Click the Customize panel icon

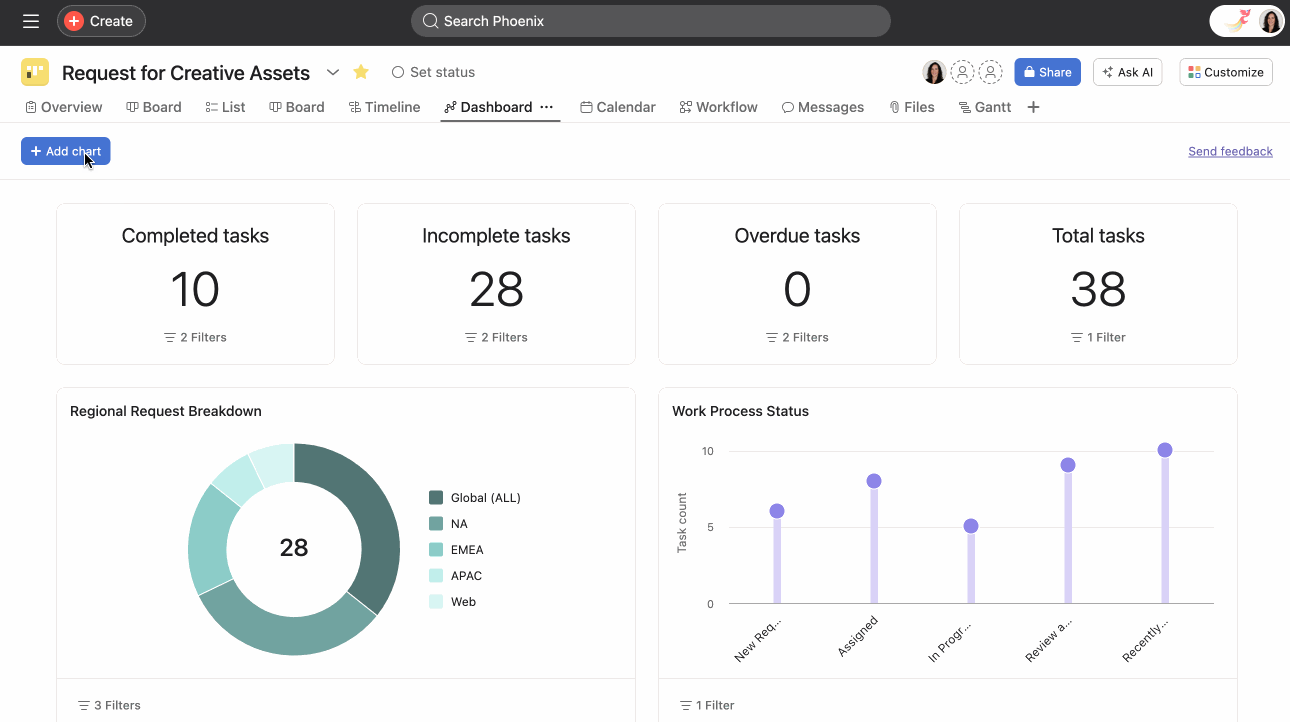coord(1193,72)
